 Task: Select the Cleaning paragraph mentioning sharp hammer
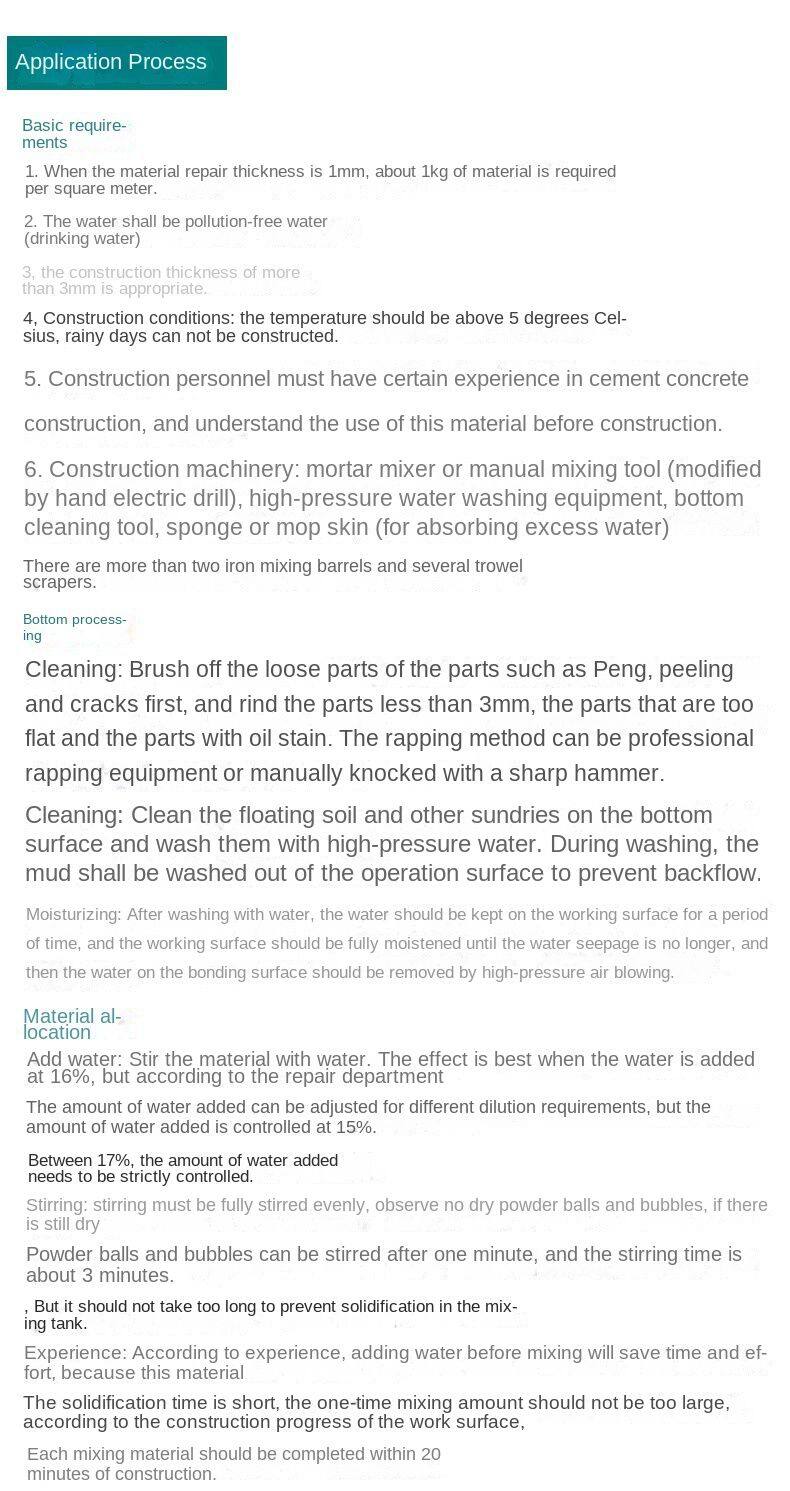click(389, 721)
